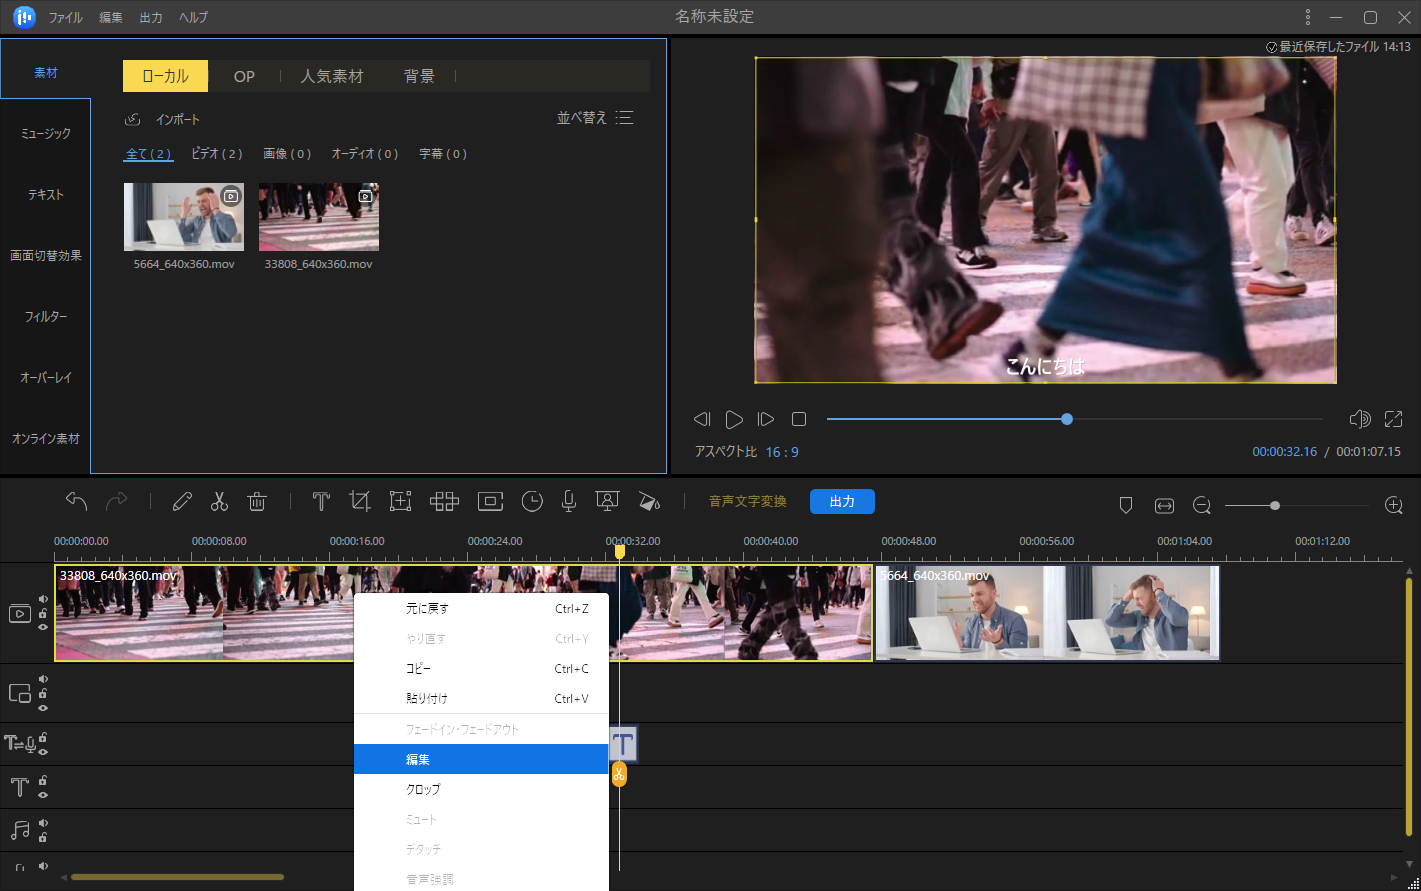Click the previous frame button
1421x891 pixels.
[x=702, y=419]
